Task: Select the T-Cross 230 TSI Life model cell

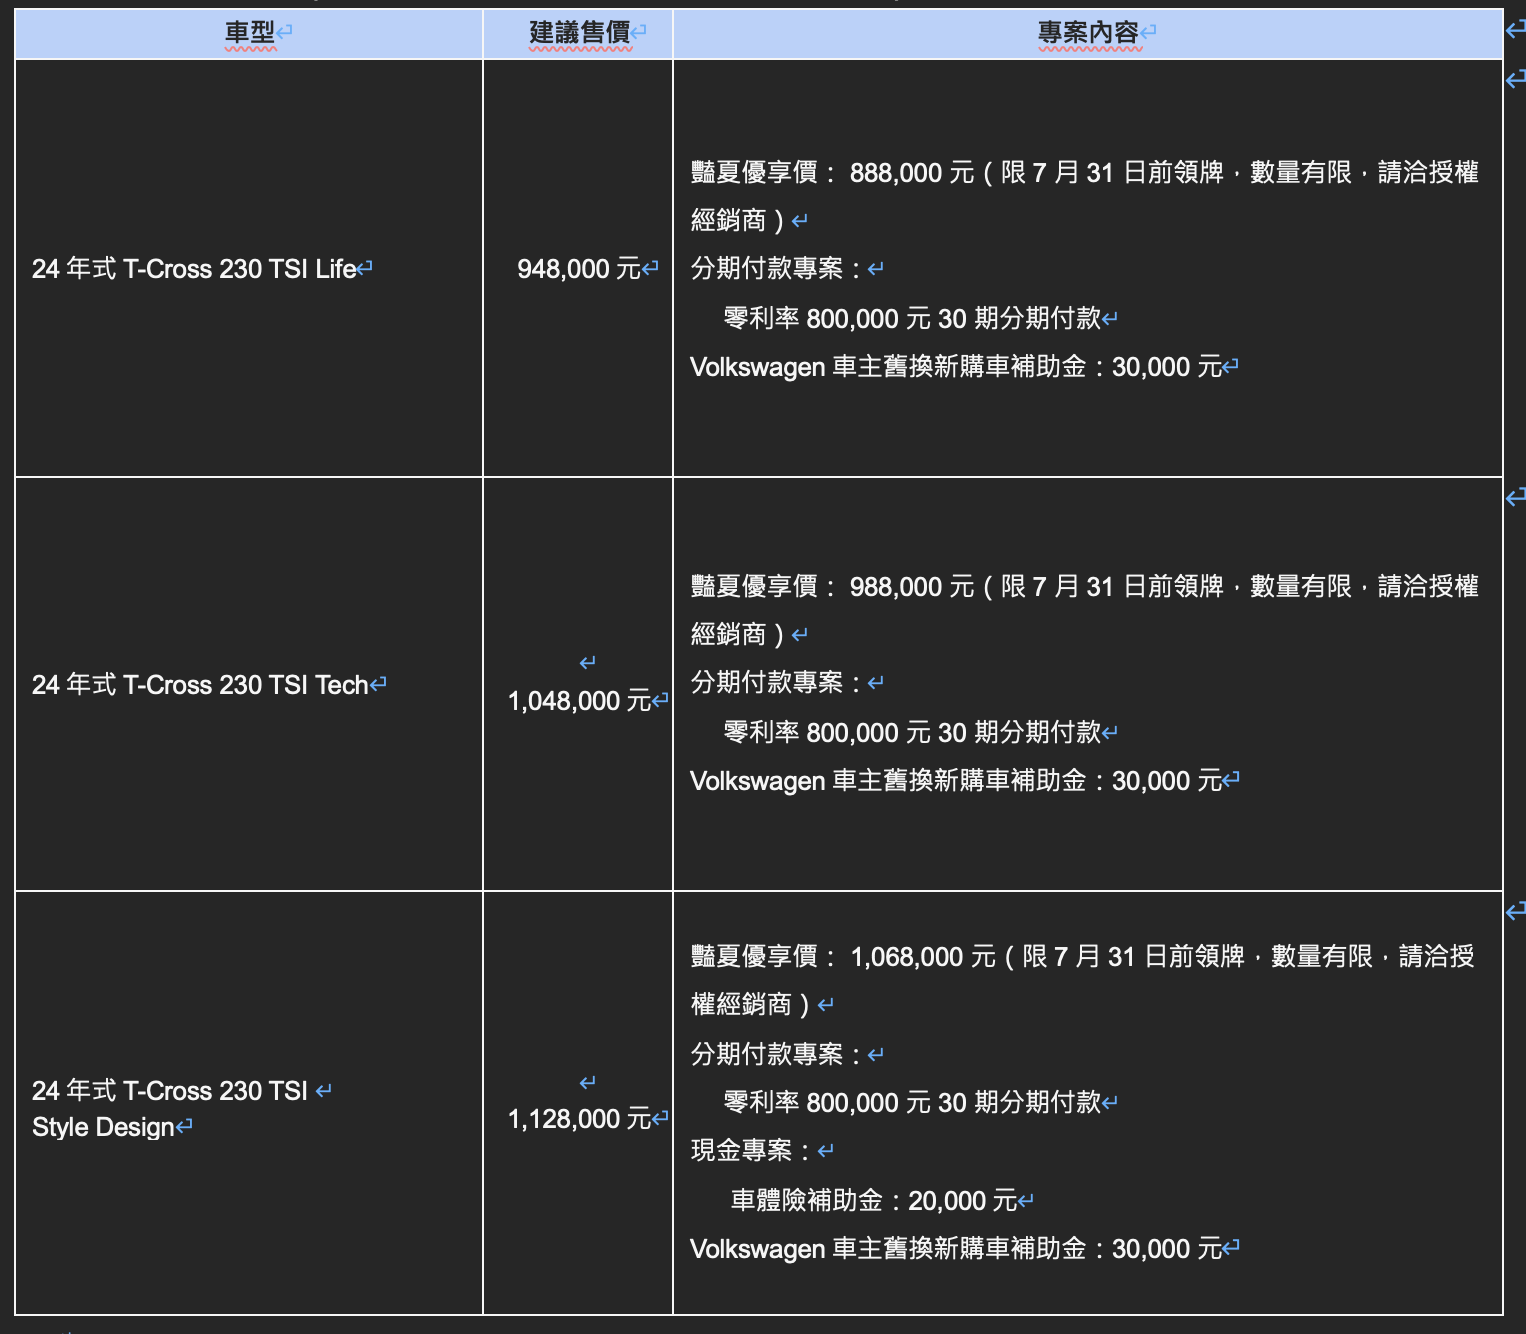Action: [x=194, y=269]
